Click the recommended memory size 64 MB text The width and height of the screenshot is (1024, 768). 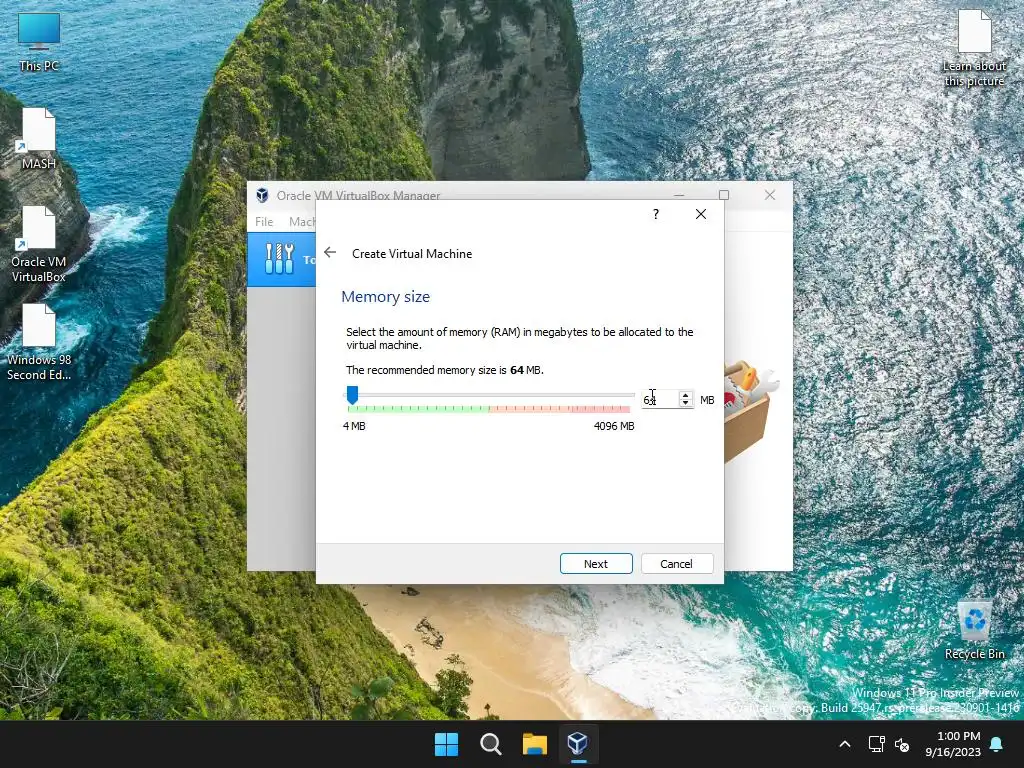[x=445, y=370]
